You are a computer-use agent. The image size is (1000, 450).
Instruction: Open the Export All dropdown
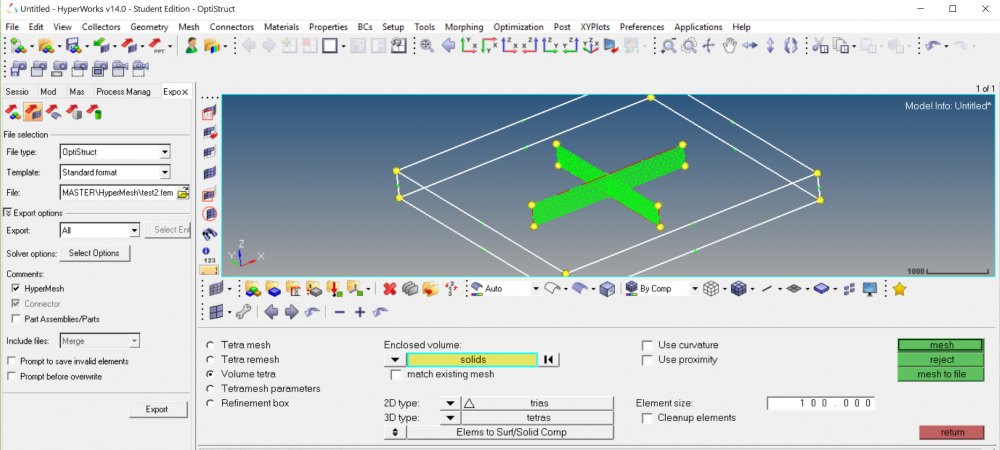pos(134,230)
